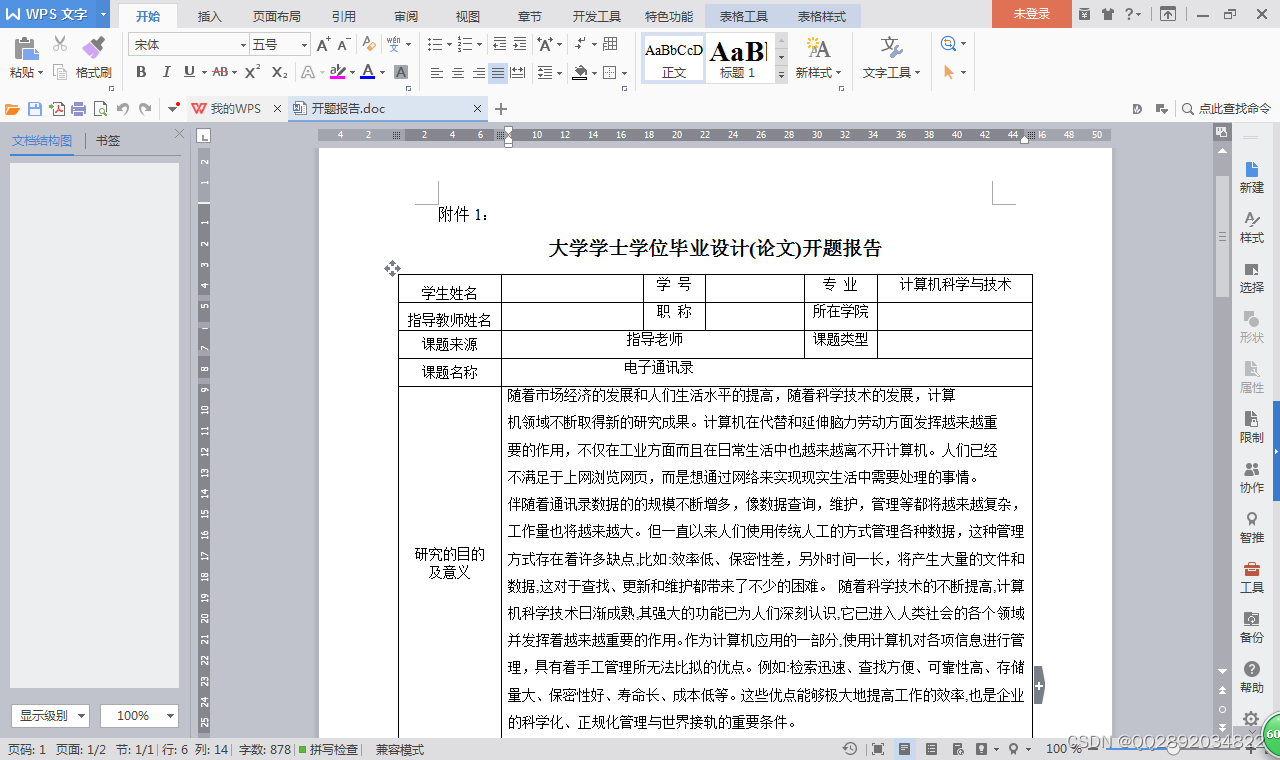Toggle 拼写检查 in the status bar
The width and height of the screenshot is (1280, 760).
pyautogui.click(x=327, y=749)
